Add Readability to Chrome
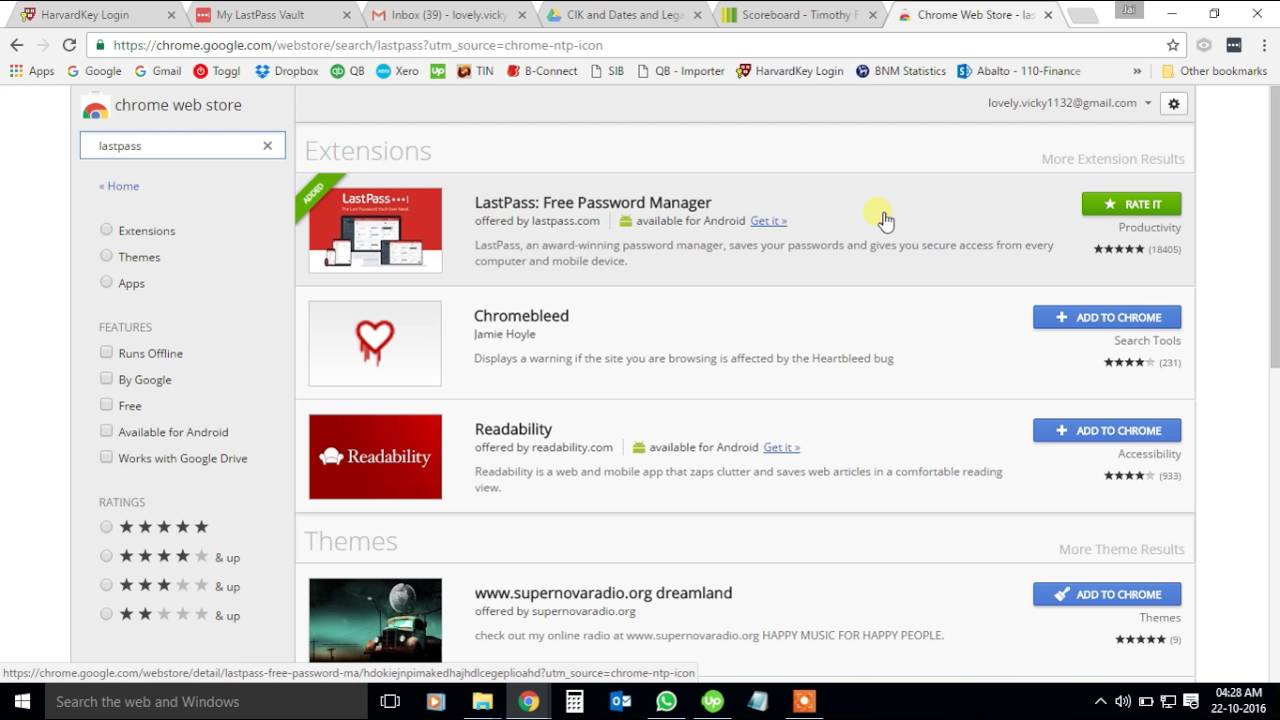 coord(1107,430)
